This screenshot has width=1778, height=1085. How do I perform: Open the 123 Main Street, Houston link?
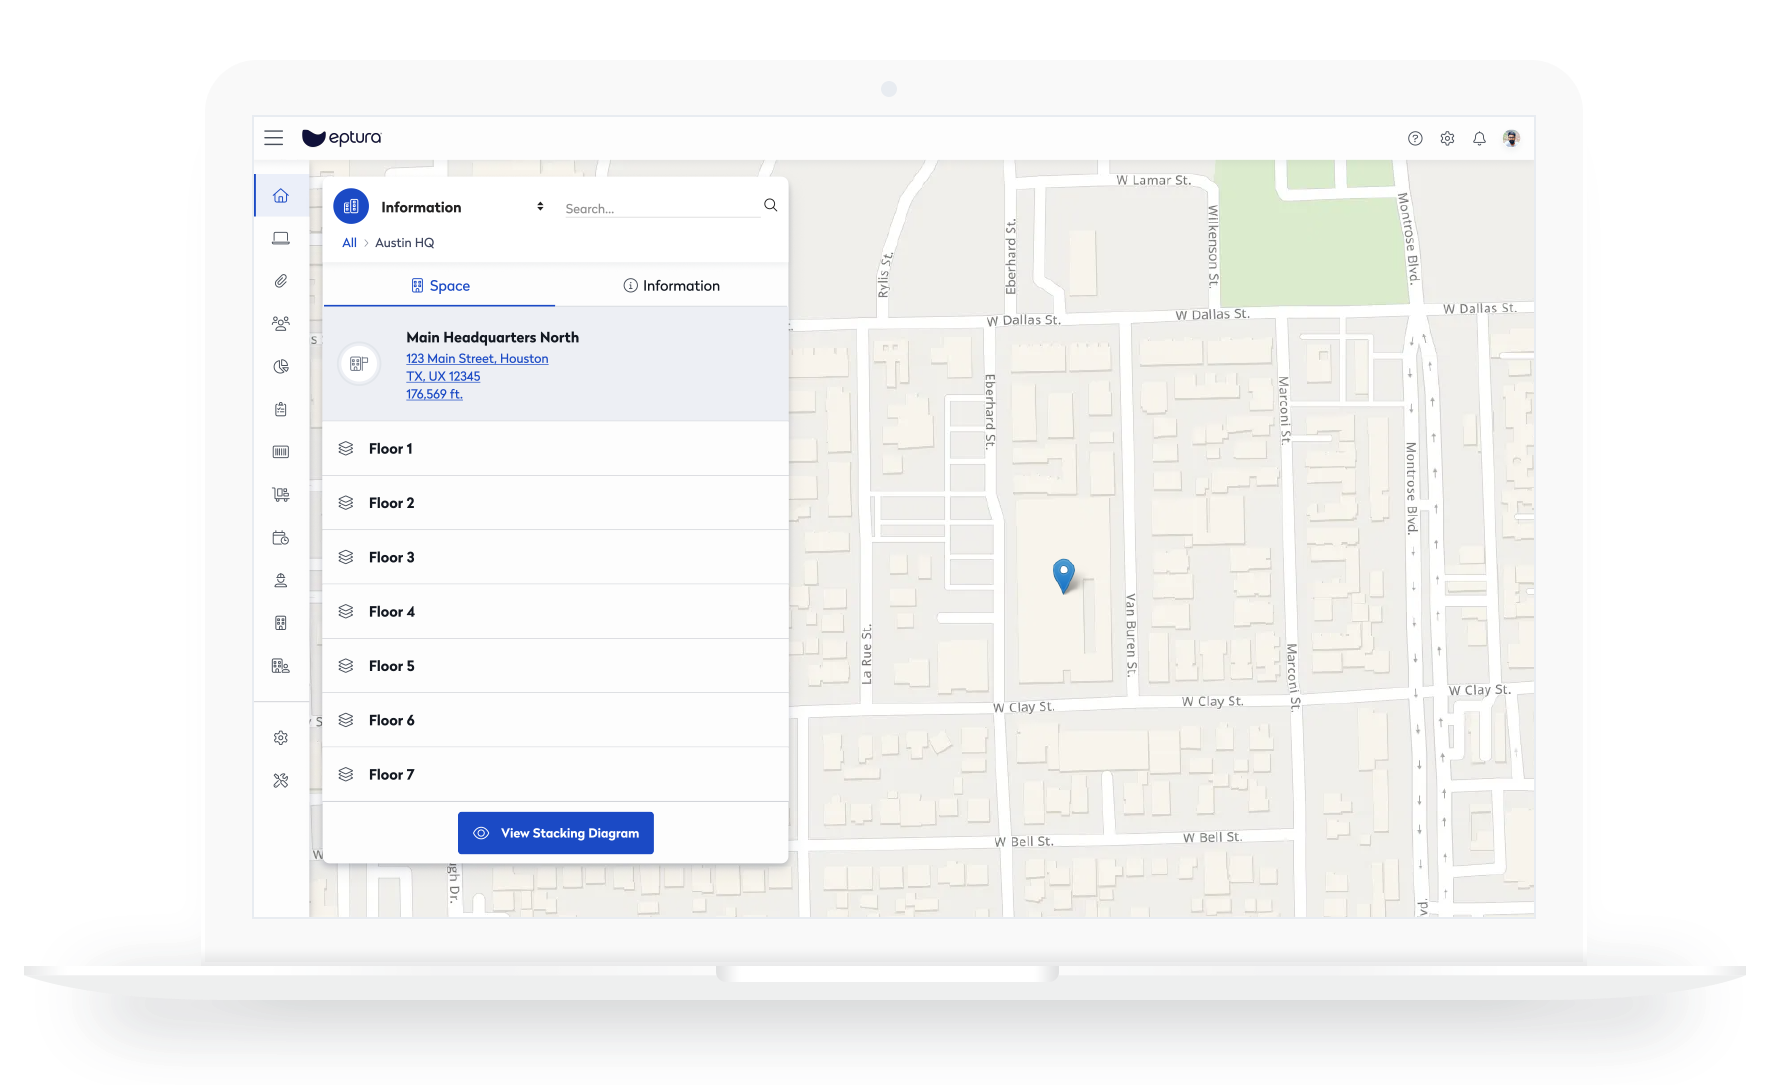point(477,359)
